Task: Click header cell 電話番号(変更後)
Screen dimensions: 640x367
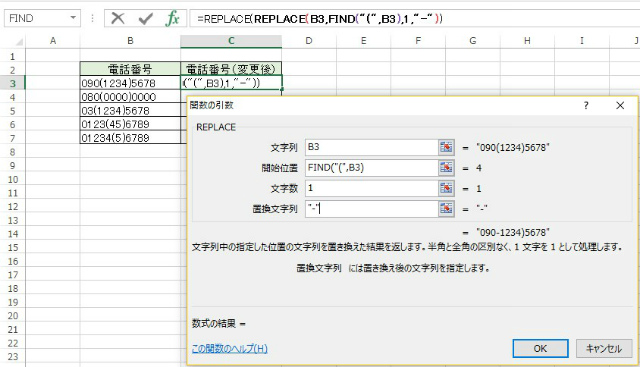Action: point(231,69)
